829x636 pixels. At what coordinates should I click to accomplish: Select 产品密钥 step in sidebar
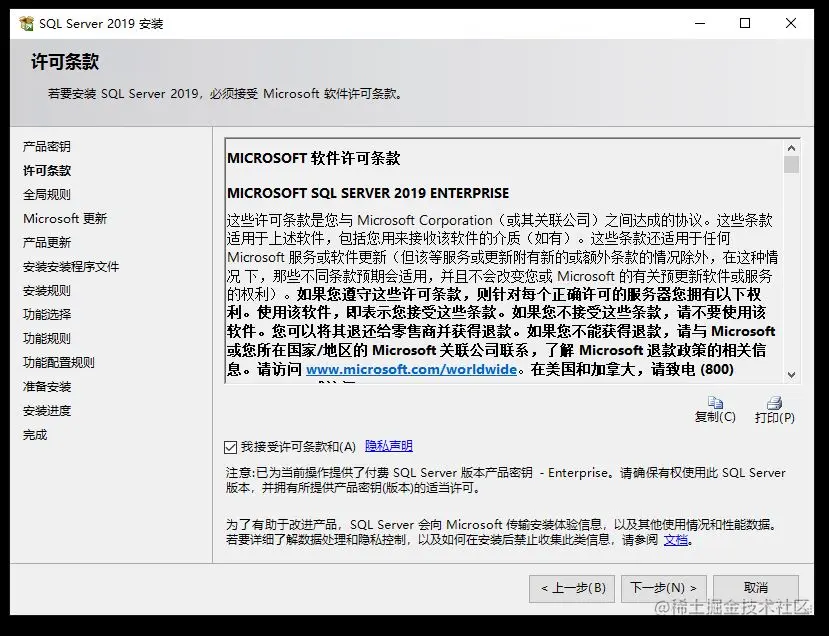(47, 146)
